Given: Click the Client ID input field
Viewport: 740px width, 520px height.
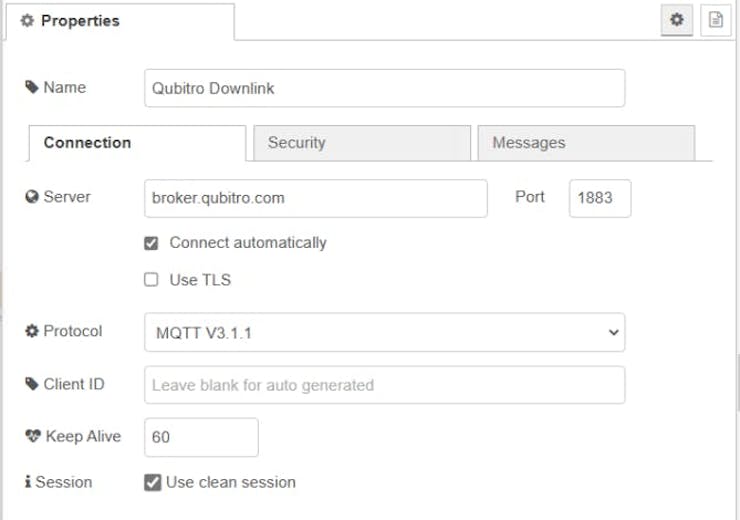Looking at the screenshot, I should (x=384, y=385).
